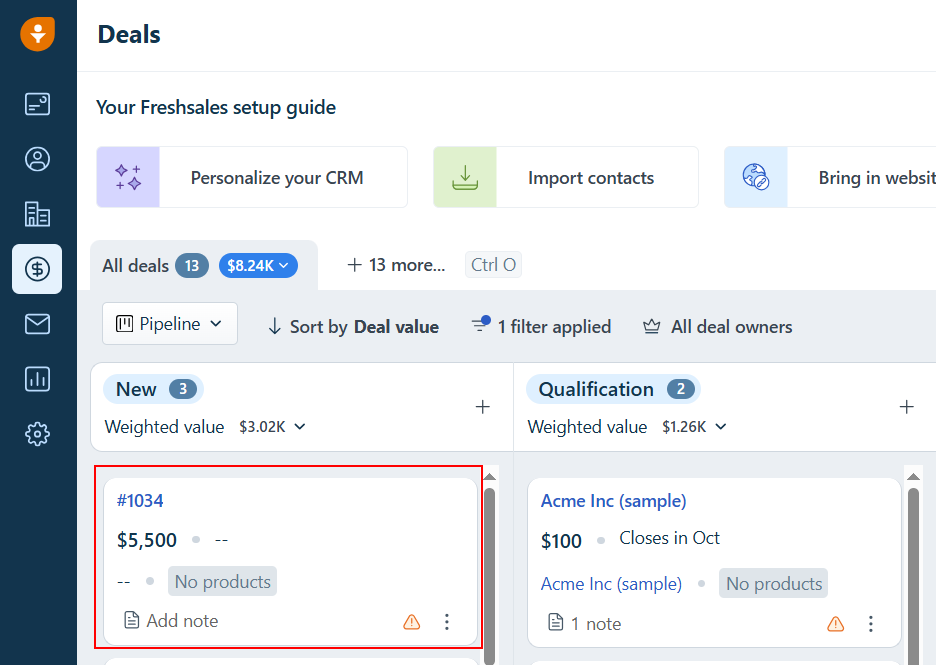Click the warning icon on deal #1034
The width and height of the screenshot is (936, 665).
pyautogui.click(x=412, y=622)
